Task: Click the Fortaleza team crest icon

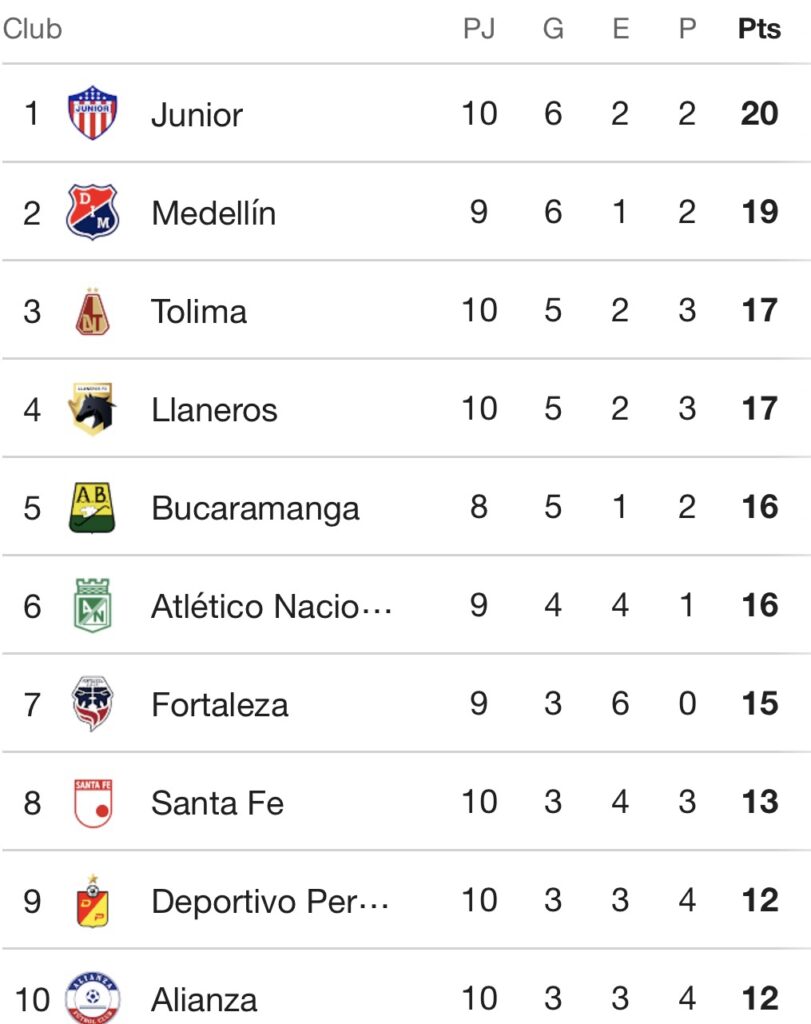Action: (x=92, y=704)
